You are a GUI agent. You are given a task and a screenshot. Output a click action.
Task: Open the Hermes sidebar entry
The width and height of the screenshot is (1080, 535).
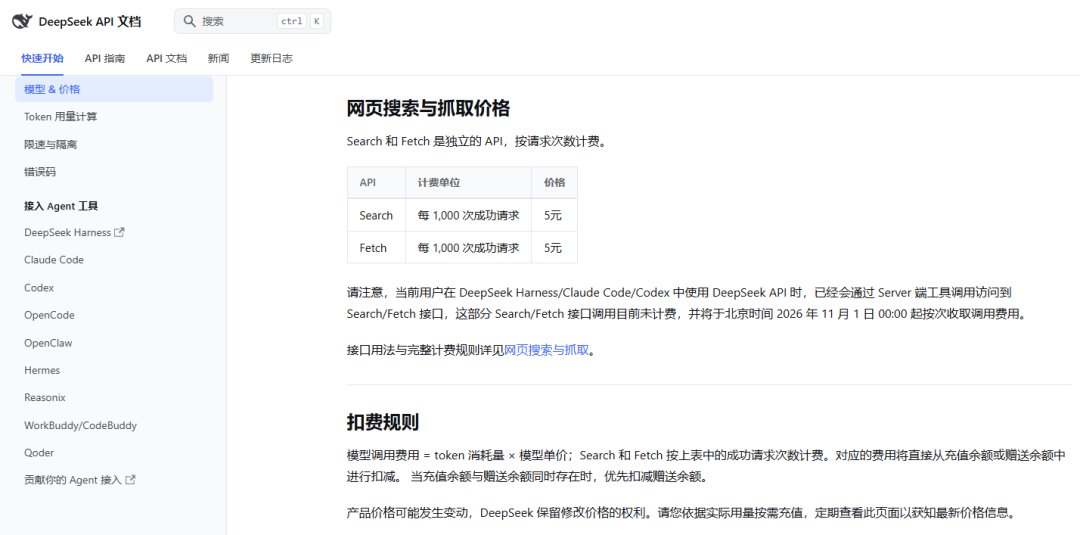point(42,370)
